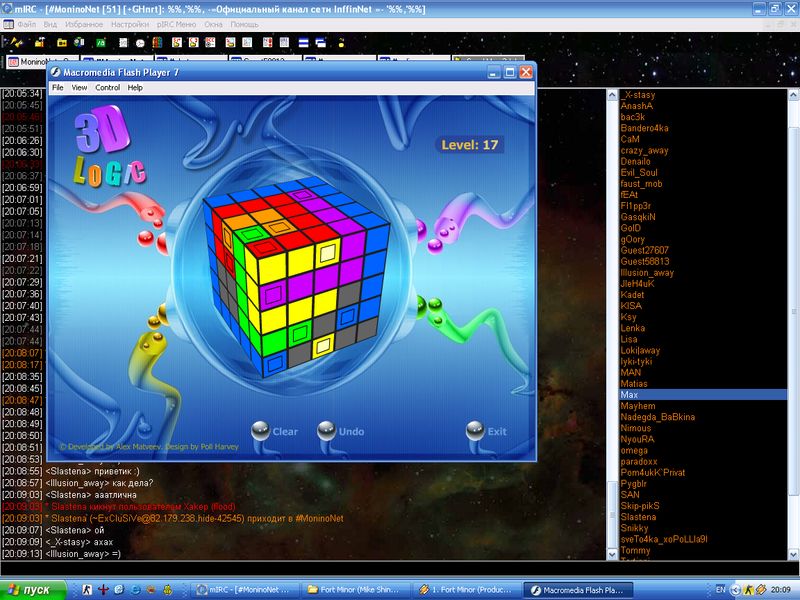Open the Вид menu in mIRC

pyautogui.click(x=50, y=24)
